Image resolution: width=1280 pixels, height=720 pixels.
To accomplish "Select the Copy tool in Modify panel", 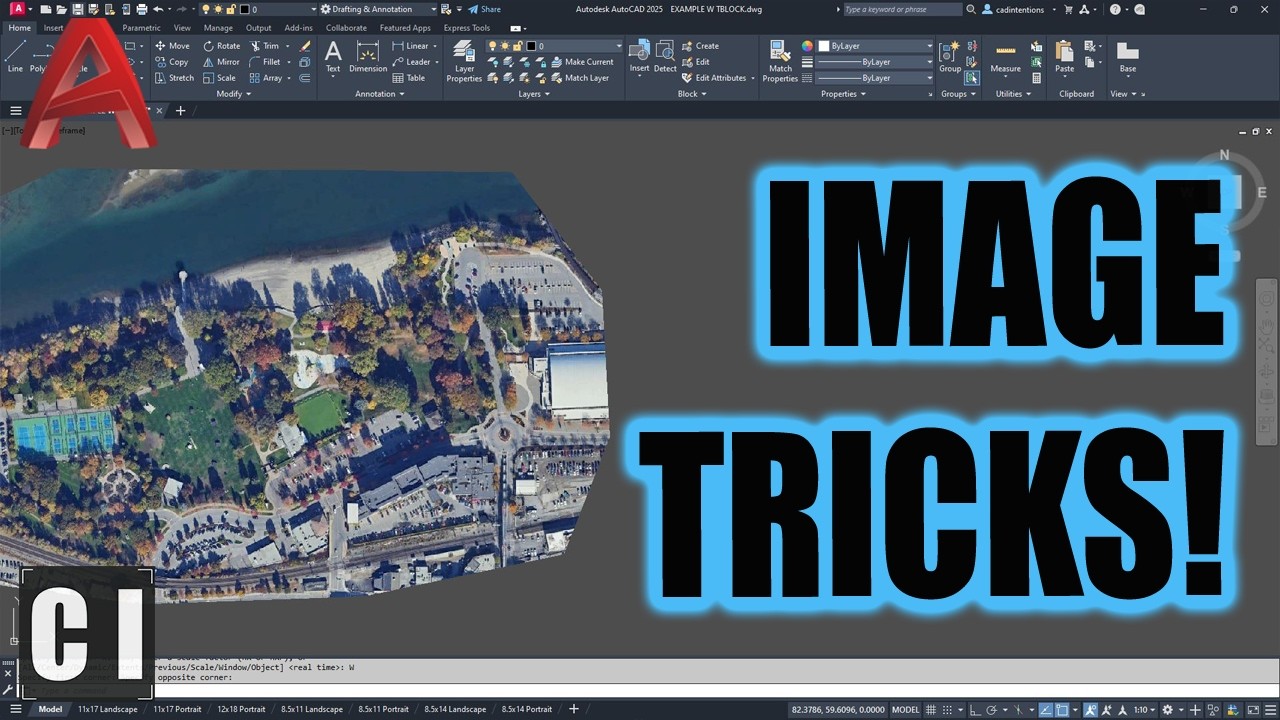I will [x=172, y=62].
